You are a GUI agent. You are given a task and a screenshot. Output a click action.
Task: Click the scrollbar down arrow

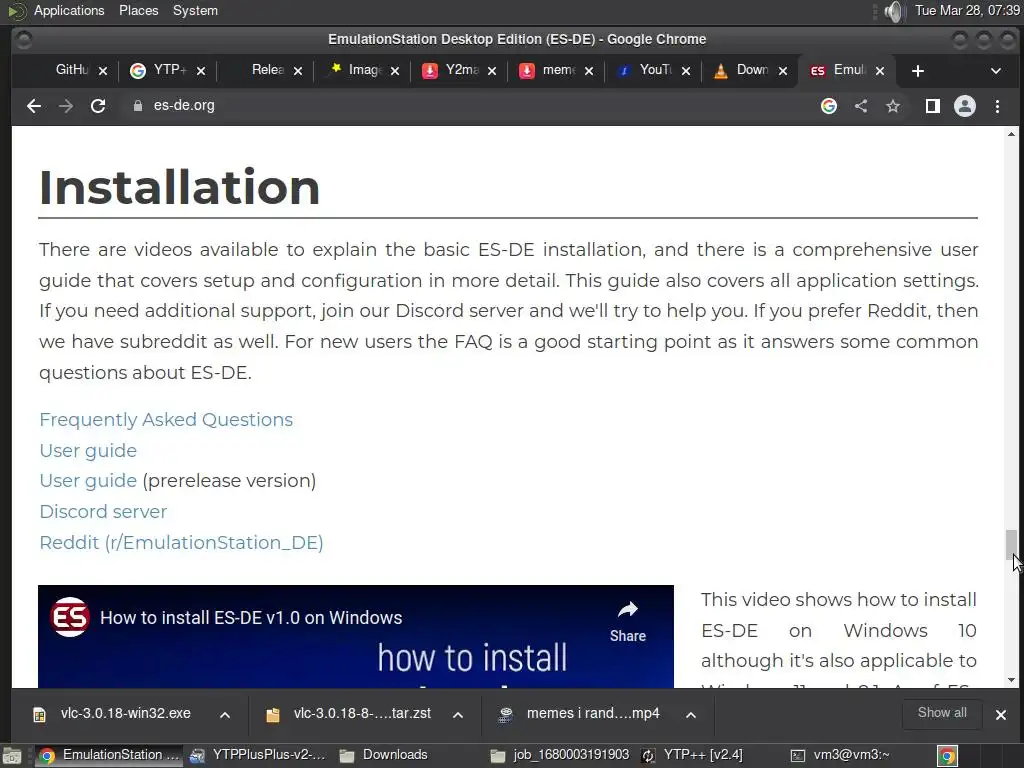[x=1011, y=680]
